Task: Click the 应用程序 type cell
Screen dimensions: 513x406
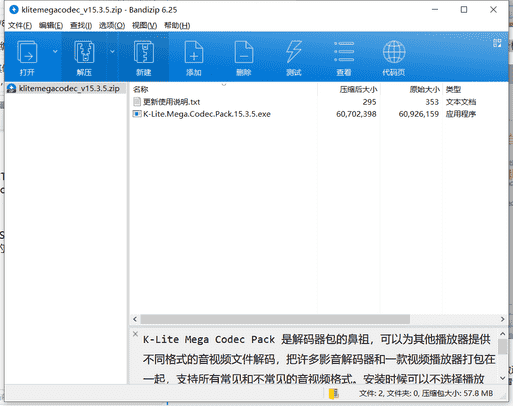Action: 461,114
